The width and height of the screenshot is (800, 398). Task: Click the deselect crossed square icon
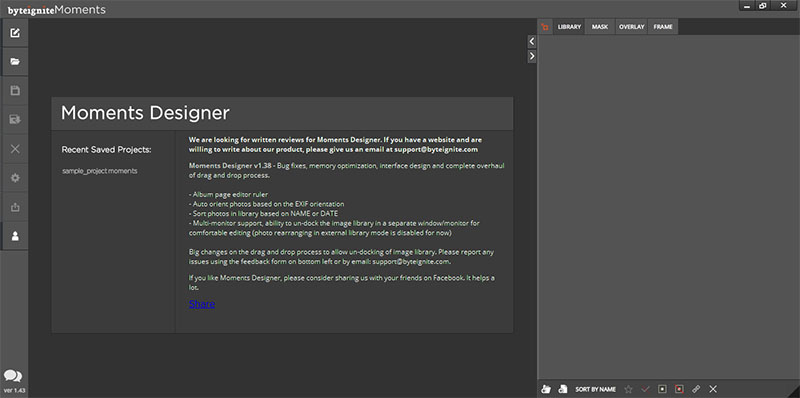(x=679, y=389)
